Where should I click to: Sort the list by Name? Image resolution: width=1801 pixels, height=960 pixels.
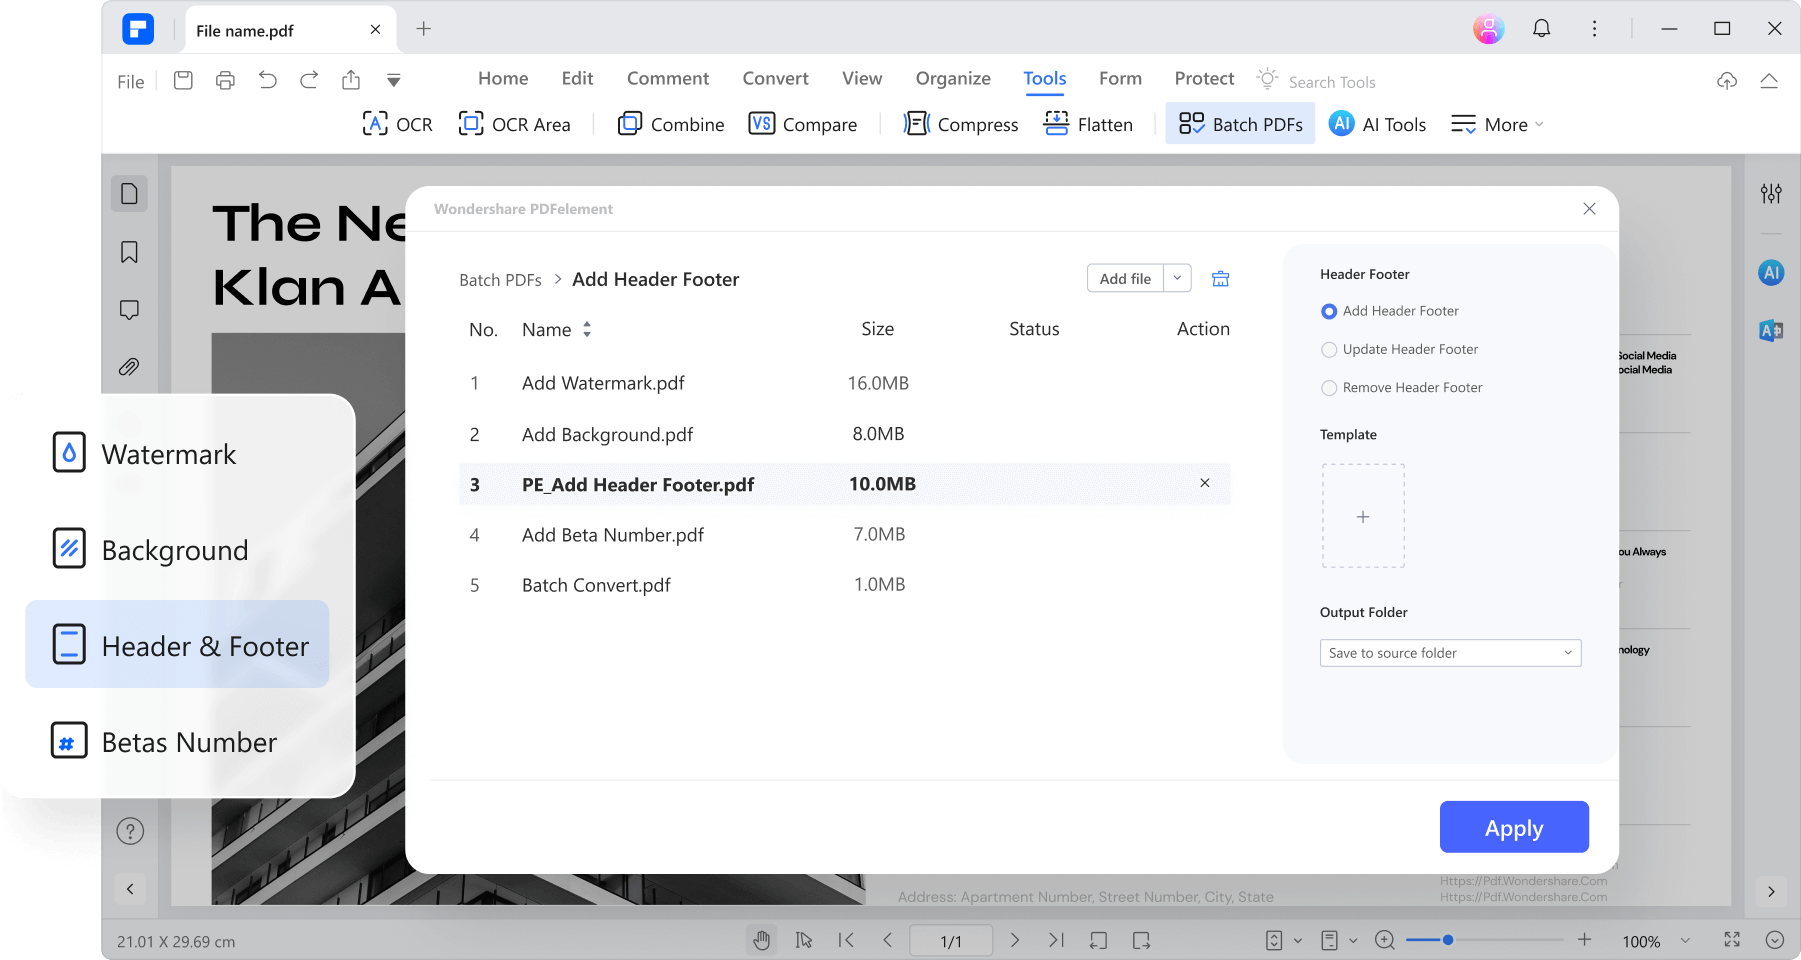587,329
